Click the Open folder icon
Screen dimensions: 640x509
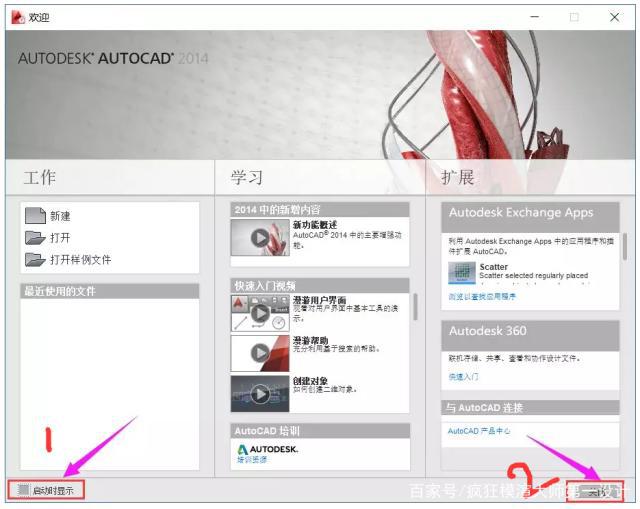(x=35, y=238)
